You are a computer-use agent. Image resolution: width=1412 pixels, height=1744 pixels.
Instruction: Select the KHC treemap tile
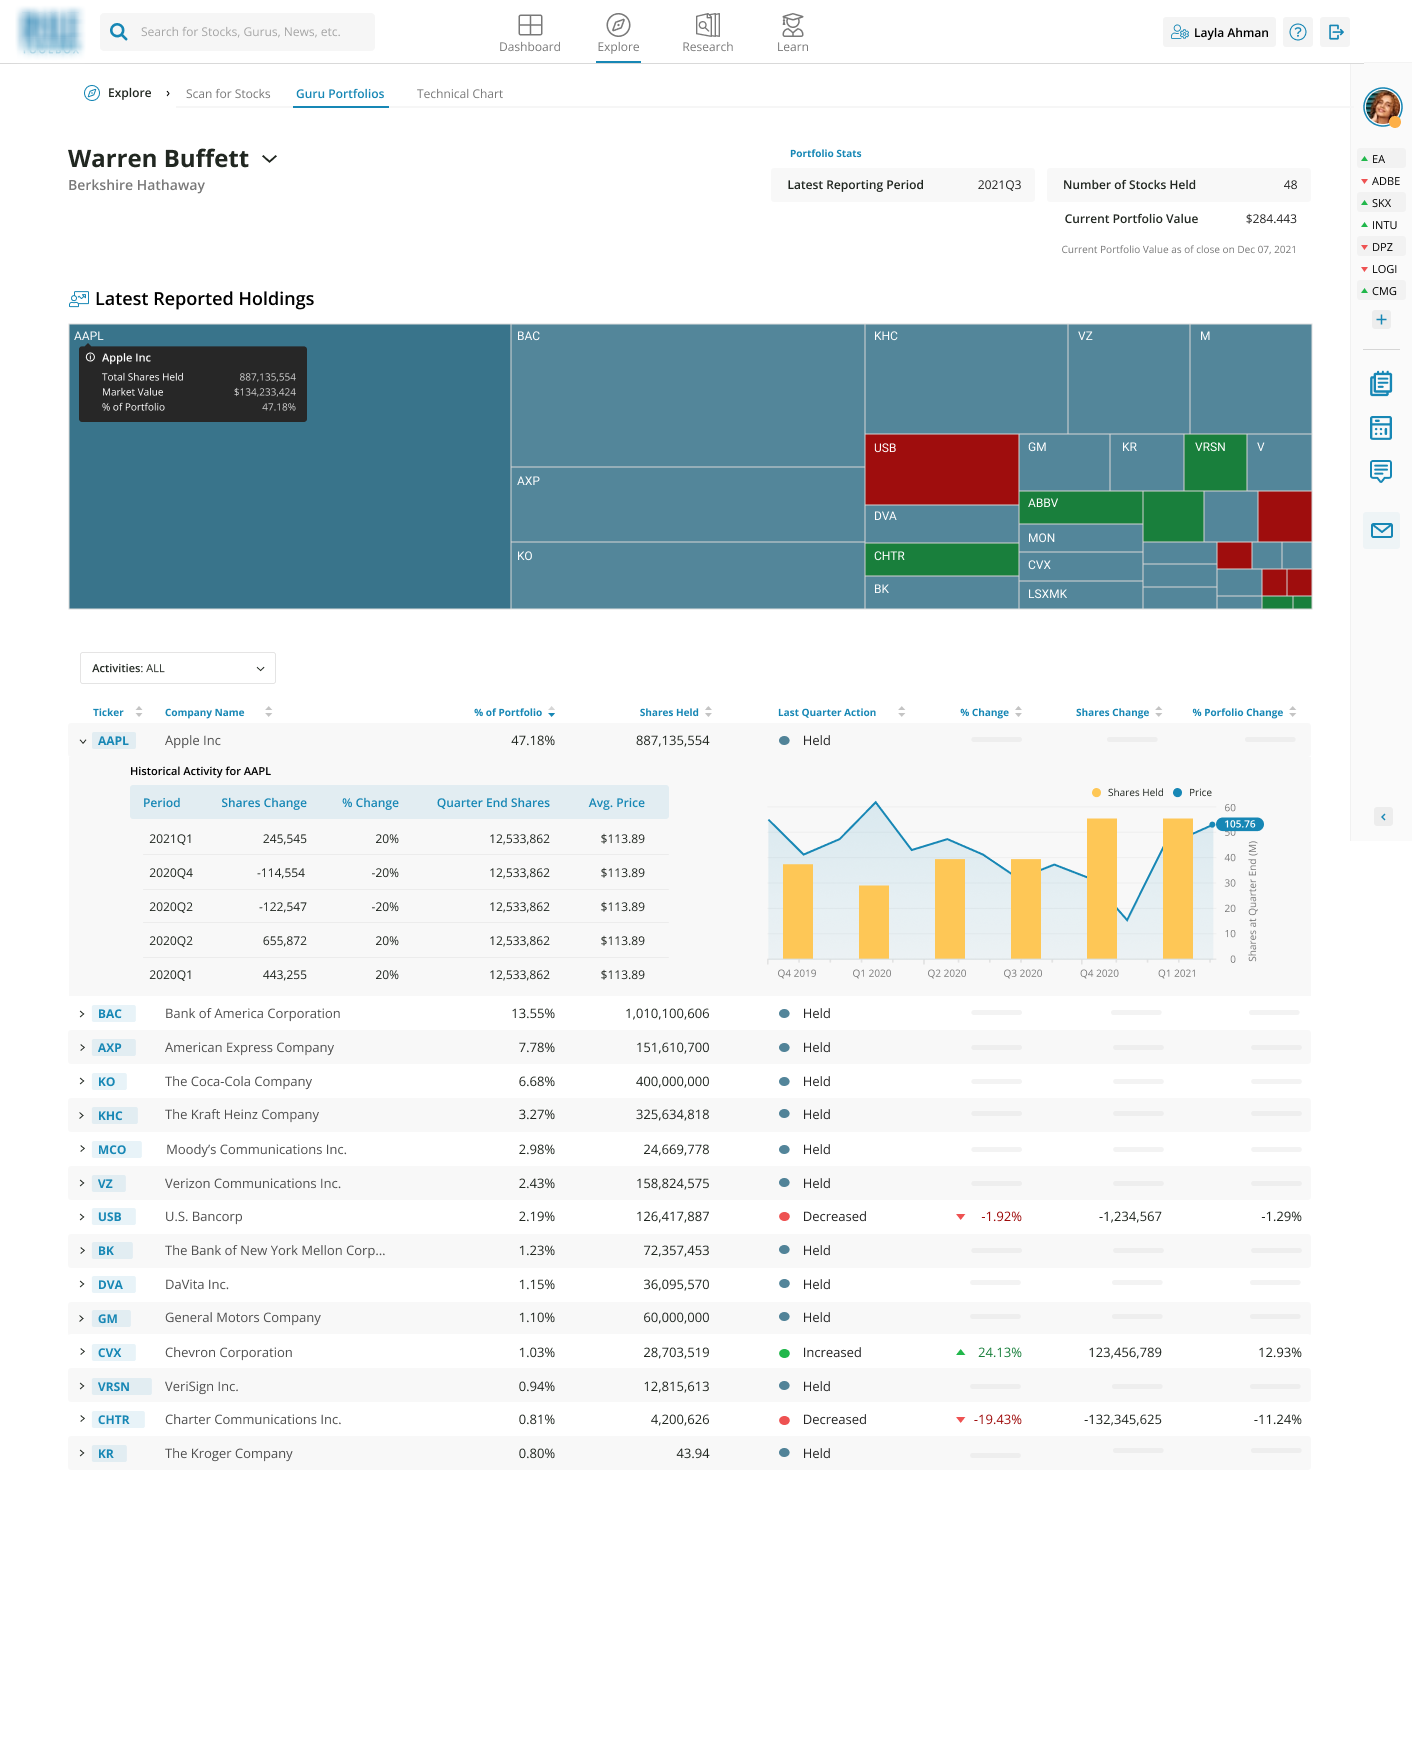966,379
